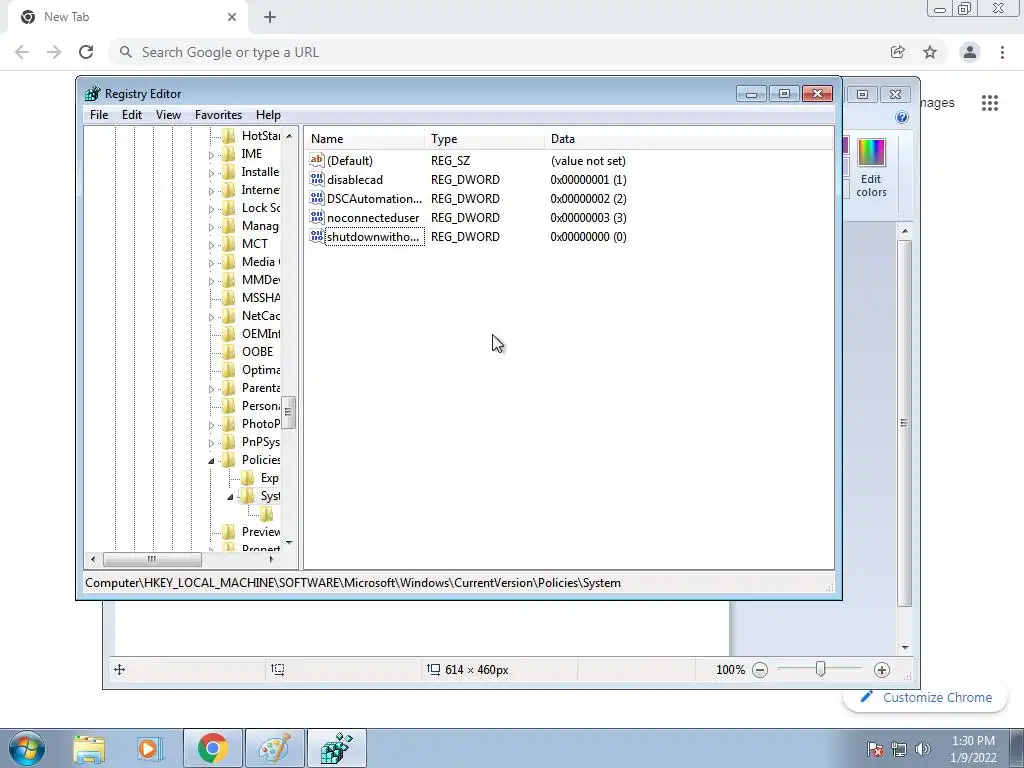Expand the NetCac tree node
This screenshot has height=768, width=1024.
point(211,317)
